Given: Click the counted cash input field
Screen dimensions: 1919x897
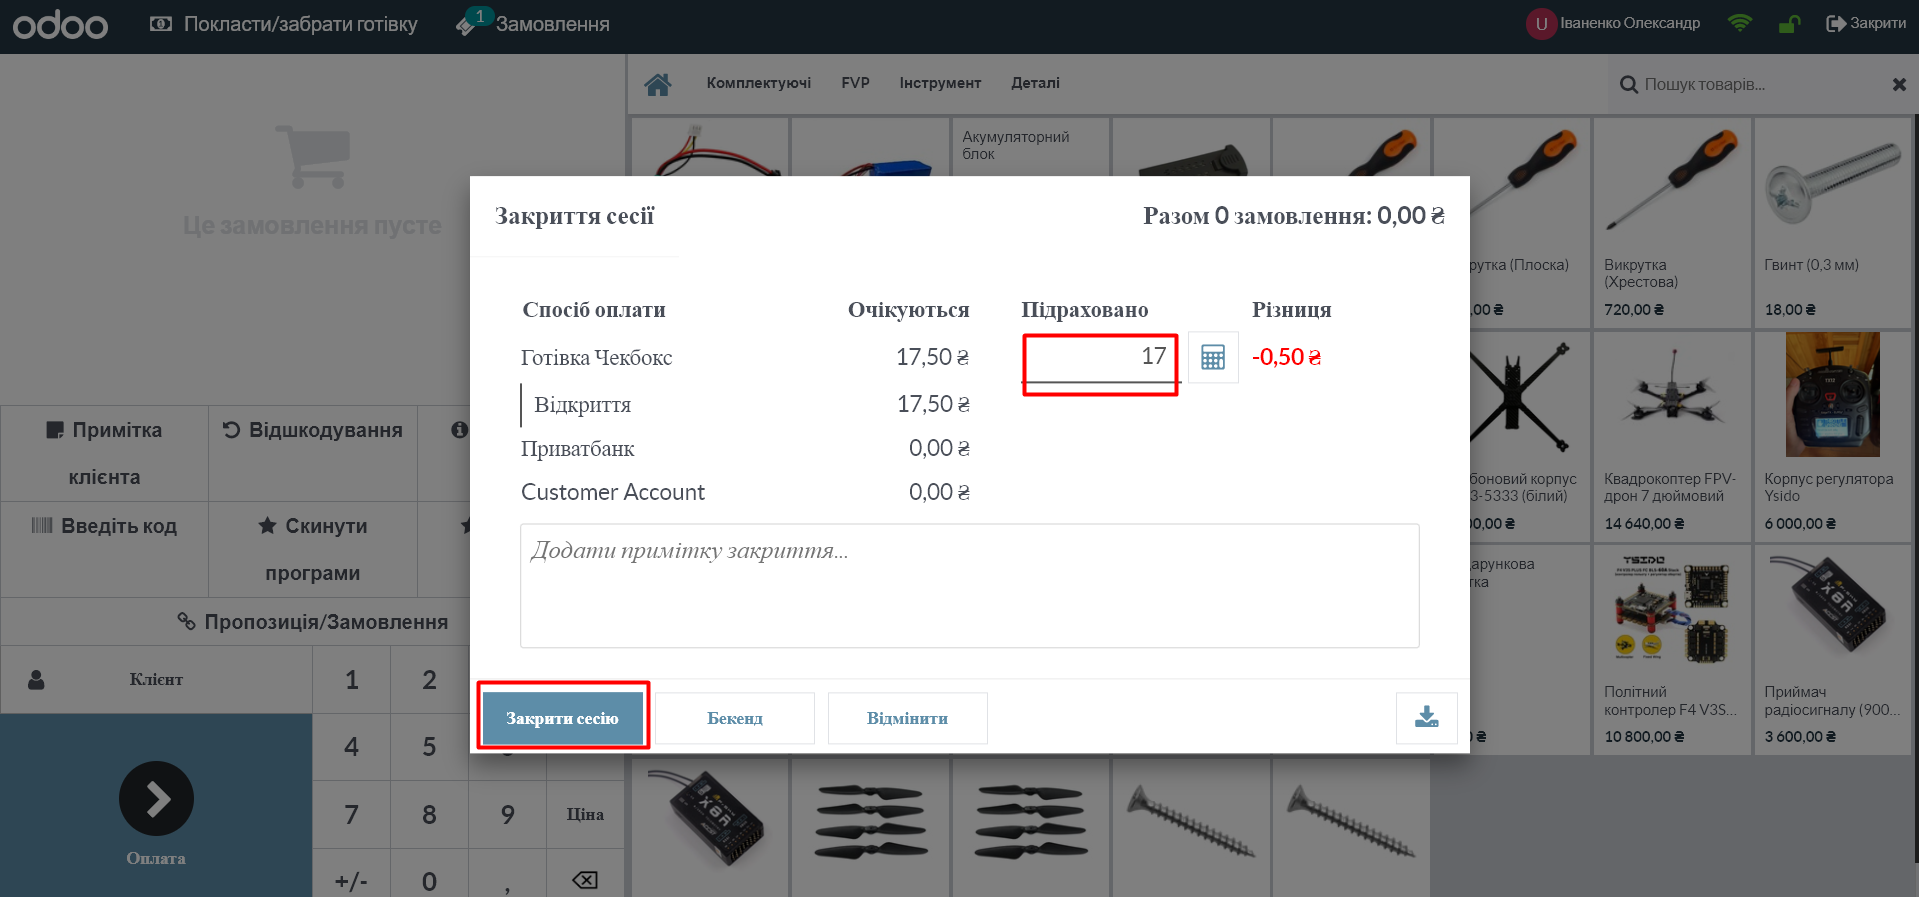Looking at the screenshot, I should click(1099, 357).
